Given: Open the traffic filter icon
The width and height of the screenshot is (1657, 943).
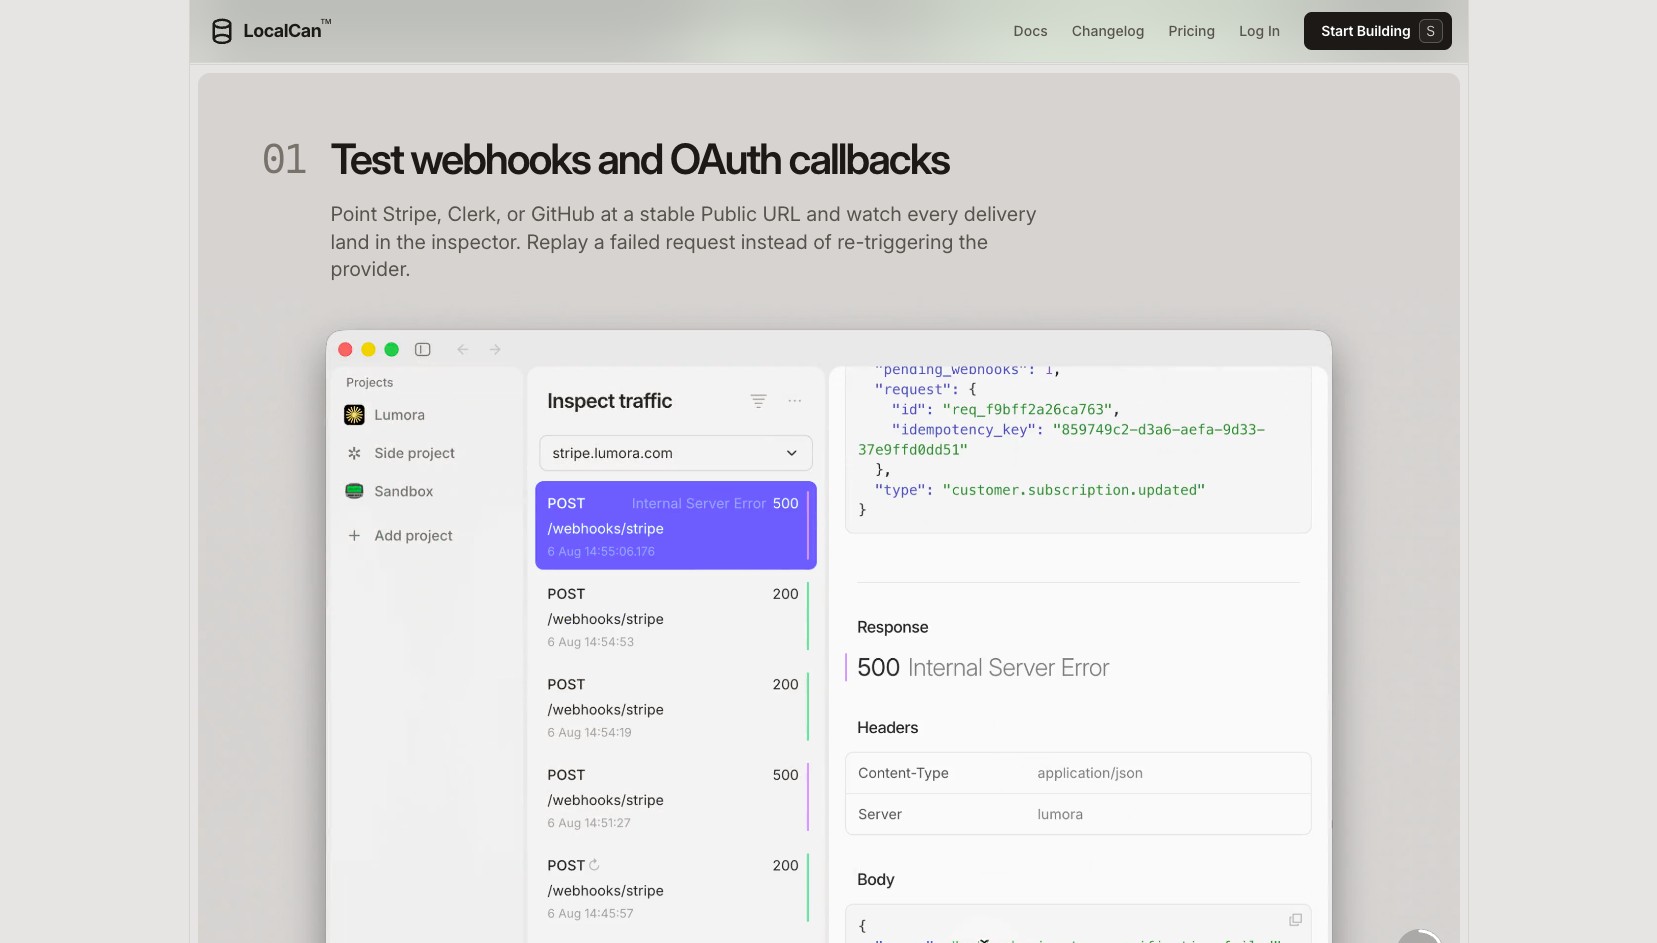Looking at the screenshot, I should [x=758, y=401].
